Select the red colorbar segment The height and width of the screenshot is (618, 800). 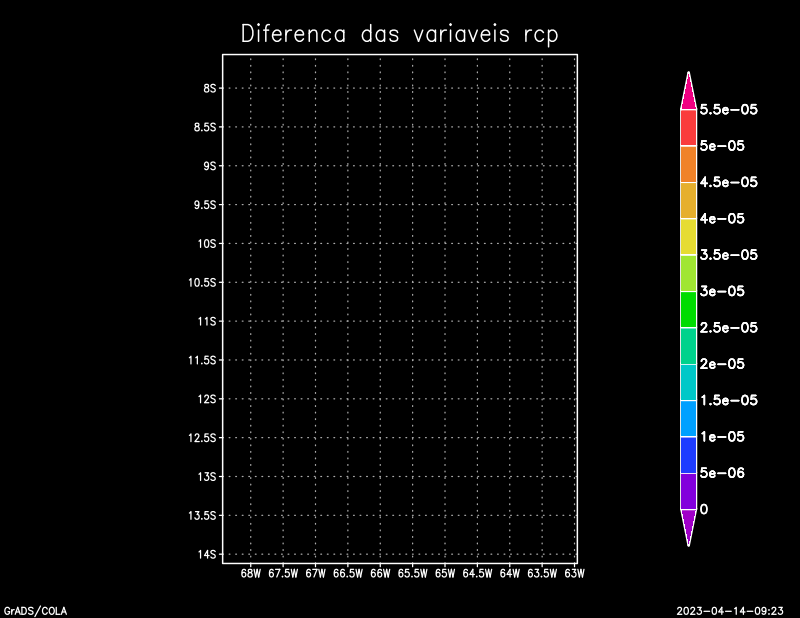[x=688, y=128]
